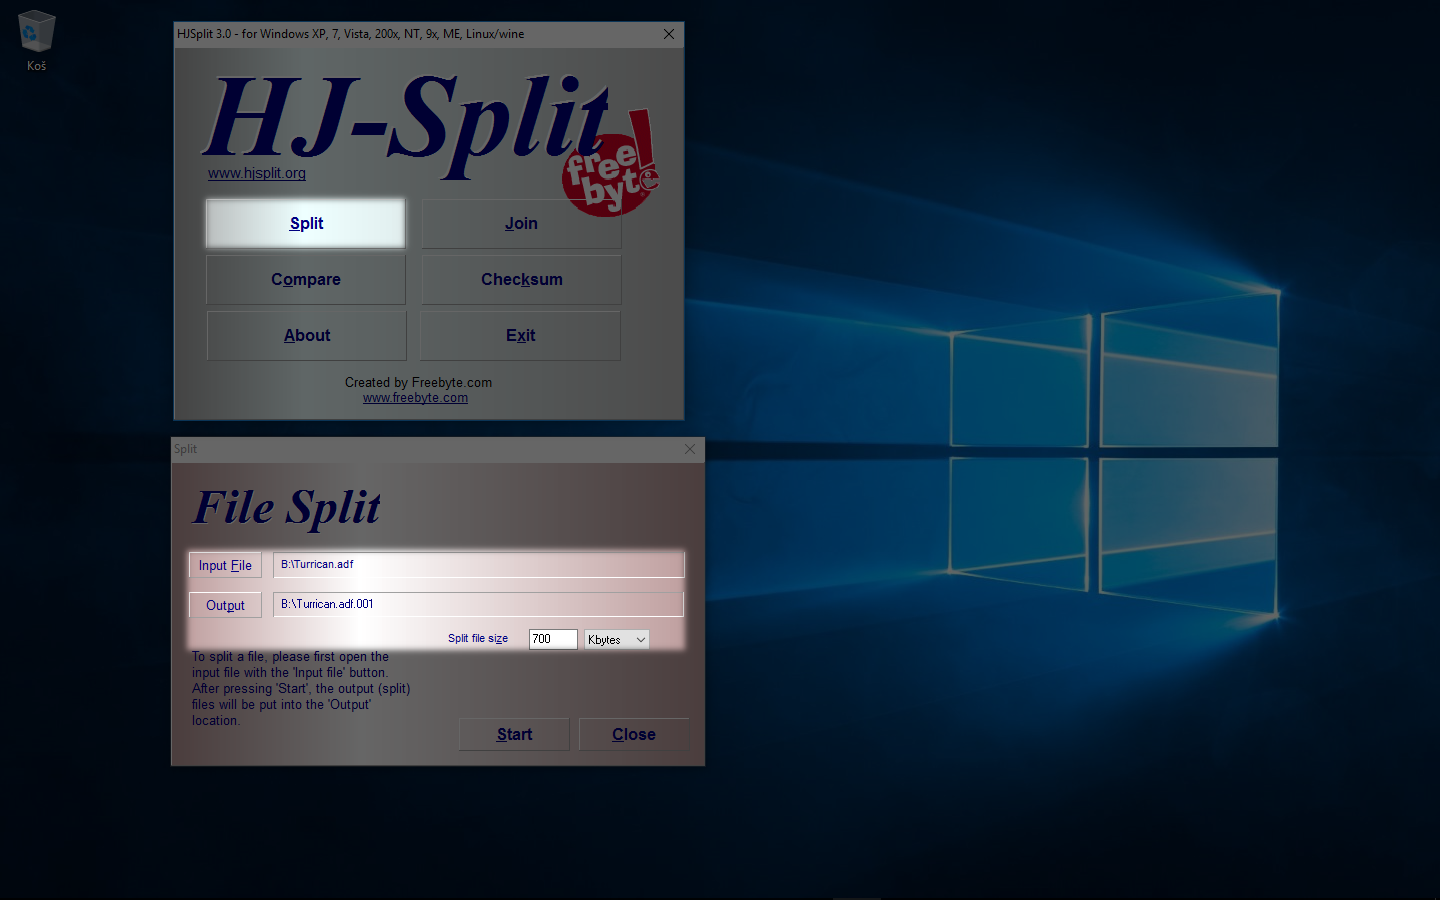The width and height of the screenshot is (1440, 900).
Task: Click the Split button in HJSplit
Action: point(306,223)
